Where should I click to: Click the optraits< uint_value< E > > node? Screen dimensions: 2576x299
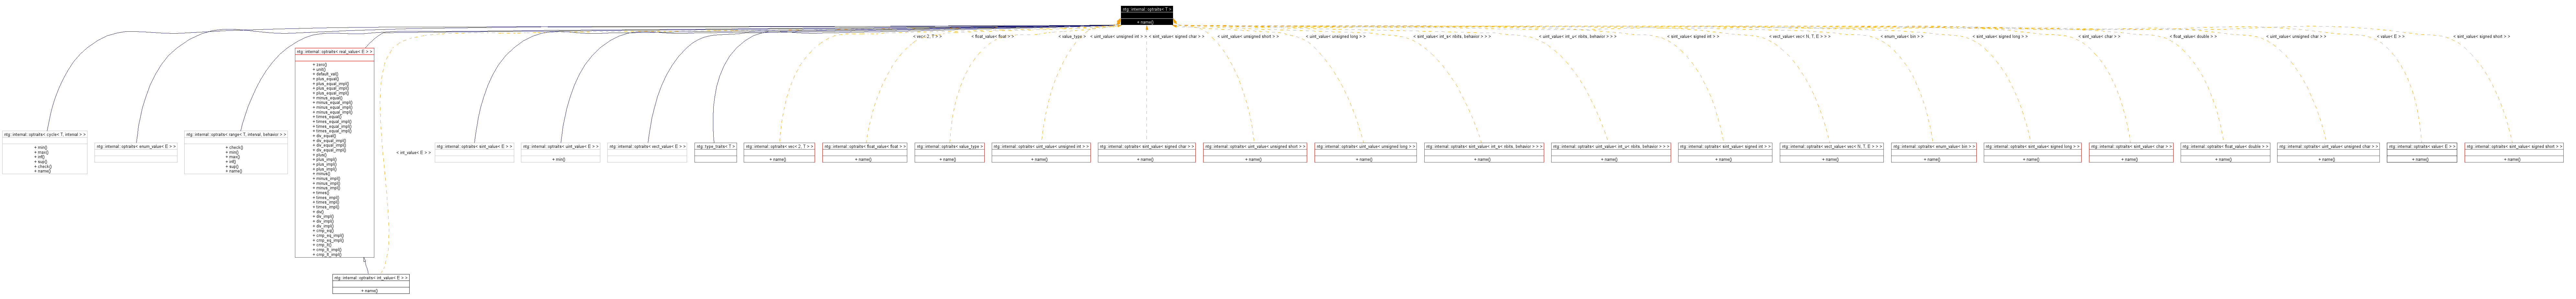pyautogui.click(x=561, y=152)
